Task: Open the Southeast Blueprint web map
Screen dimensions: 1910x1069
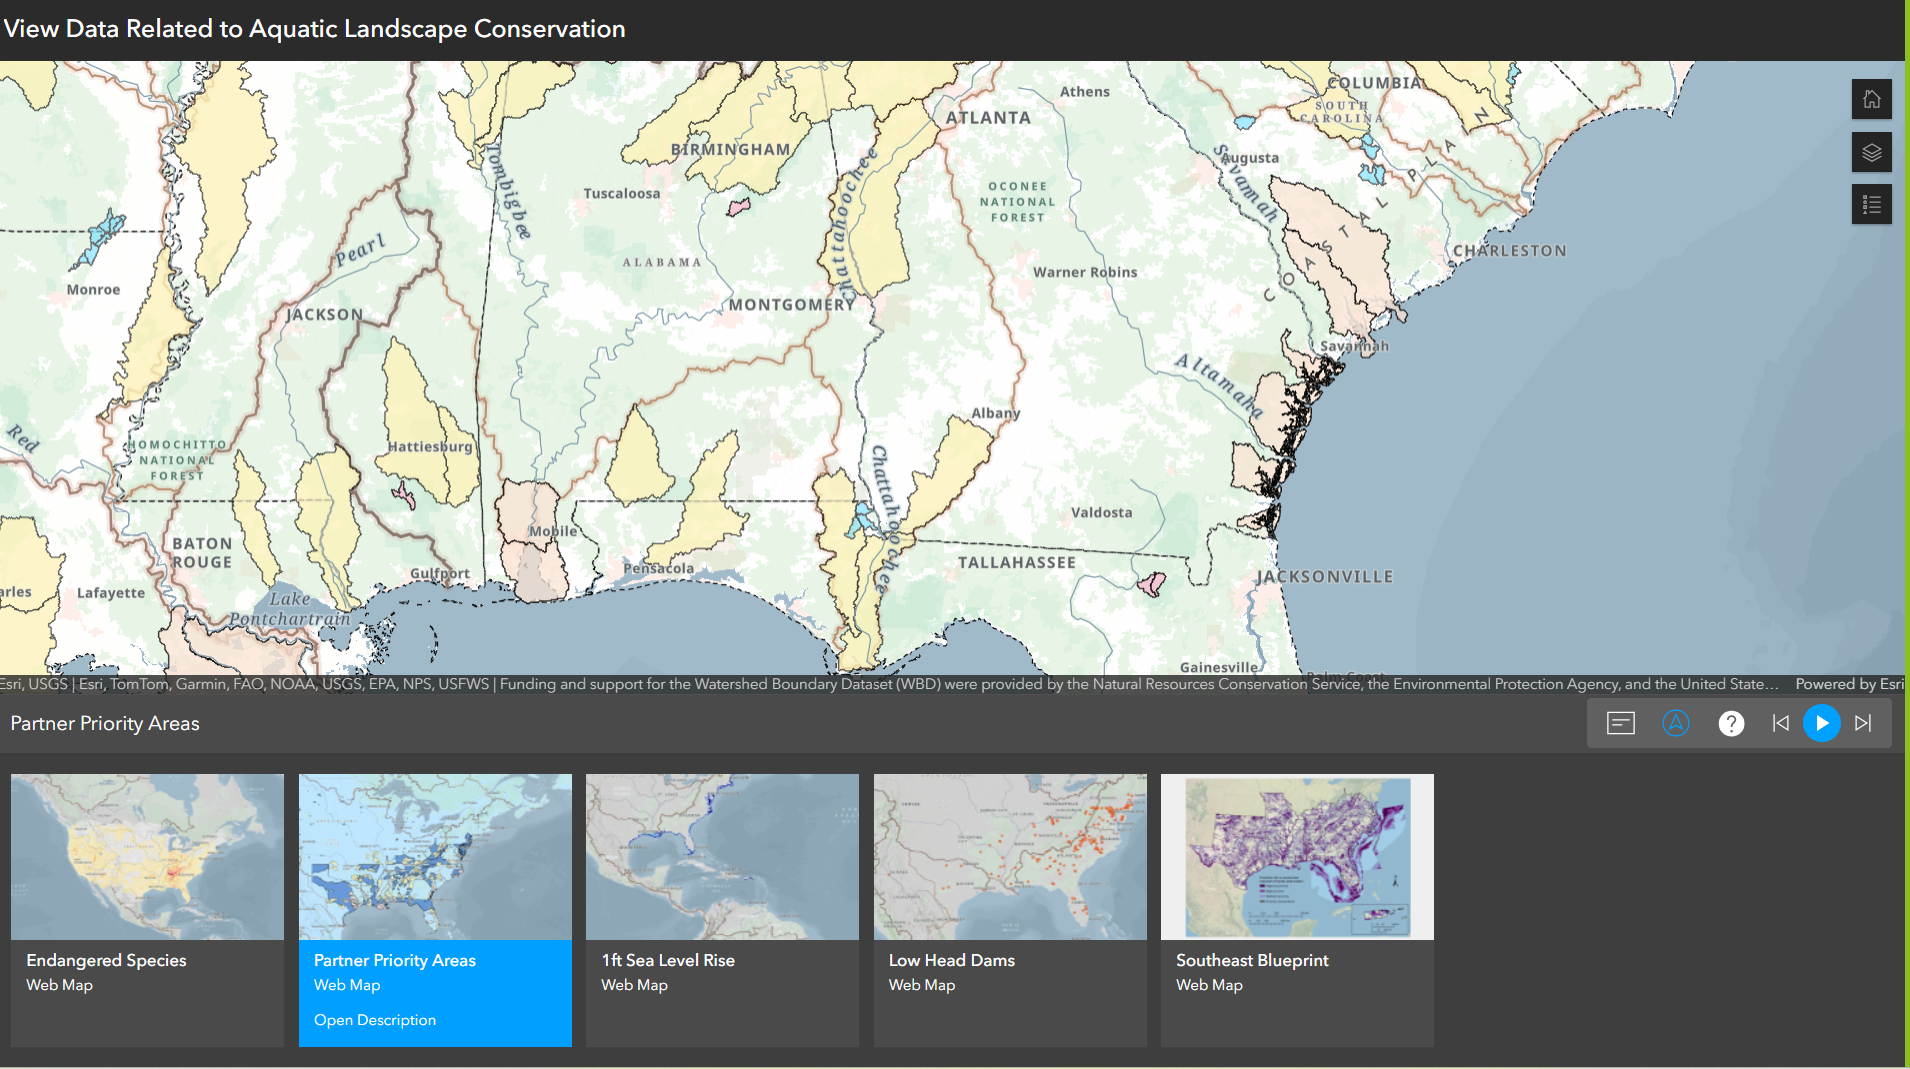Action: tap(1297, 856)
